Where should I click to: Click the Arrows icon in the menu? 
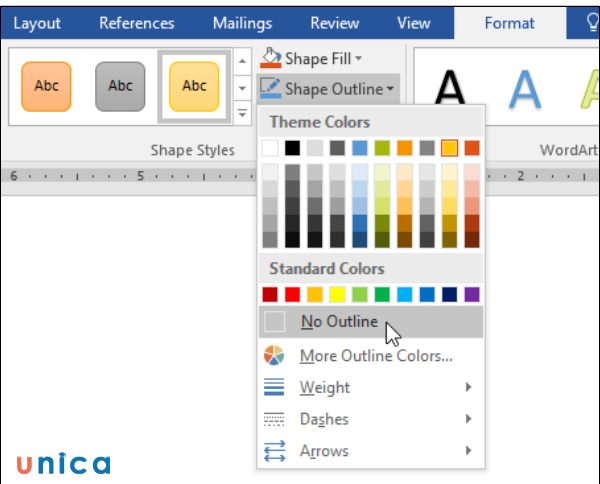click(273, 451)
